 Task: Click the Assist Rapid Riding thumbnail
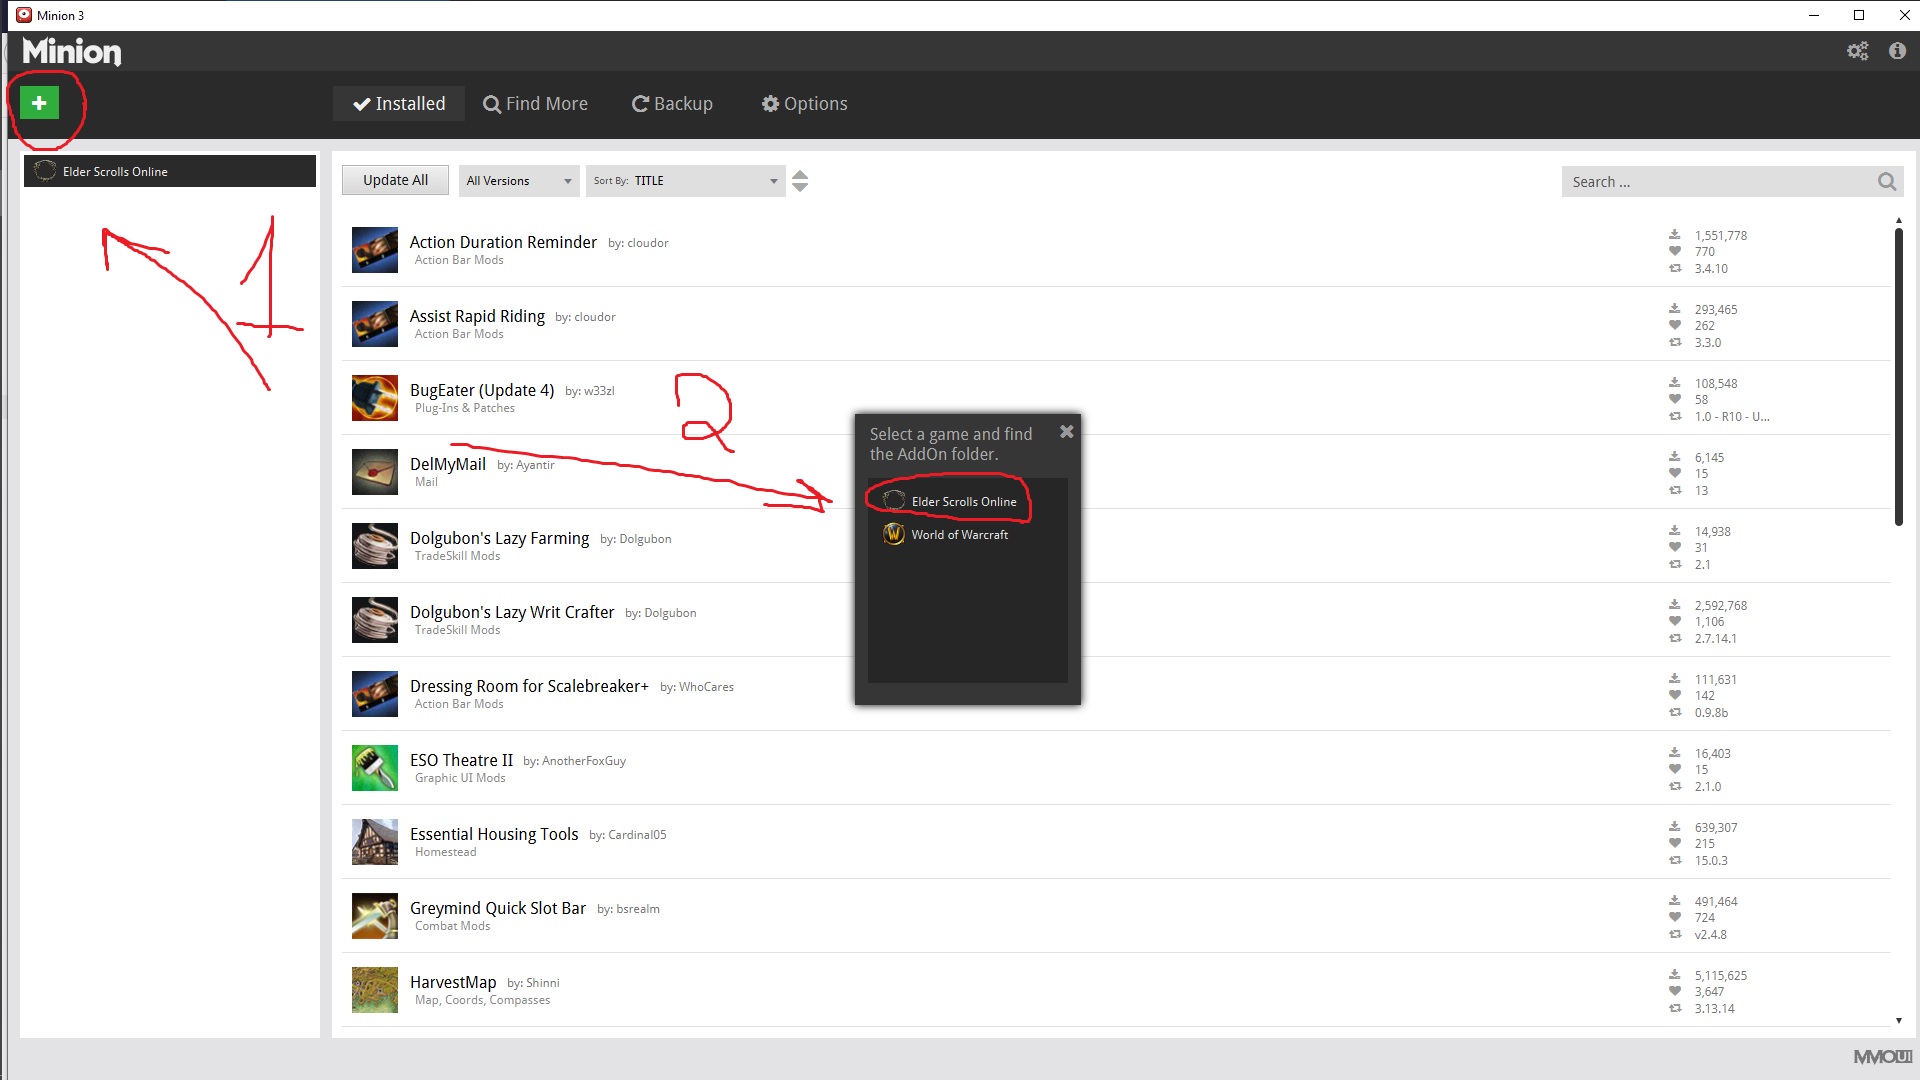pyautogui.click(x=375, y=324)
